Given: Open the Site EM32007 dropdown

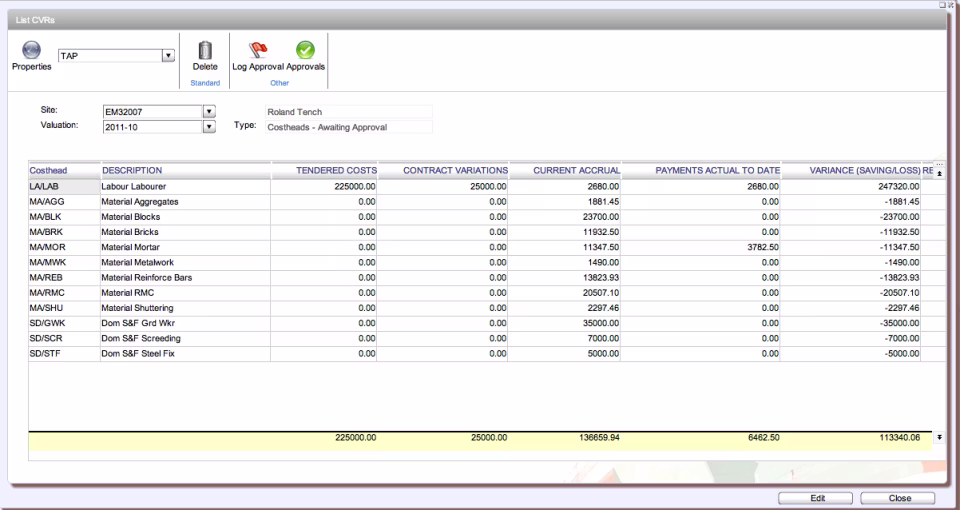Looking at the screenshot, I should pyautogui.click(x=209, y=112).
